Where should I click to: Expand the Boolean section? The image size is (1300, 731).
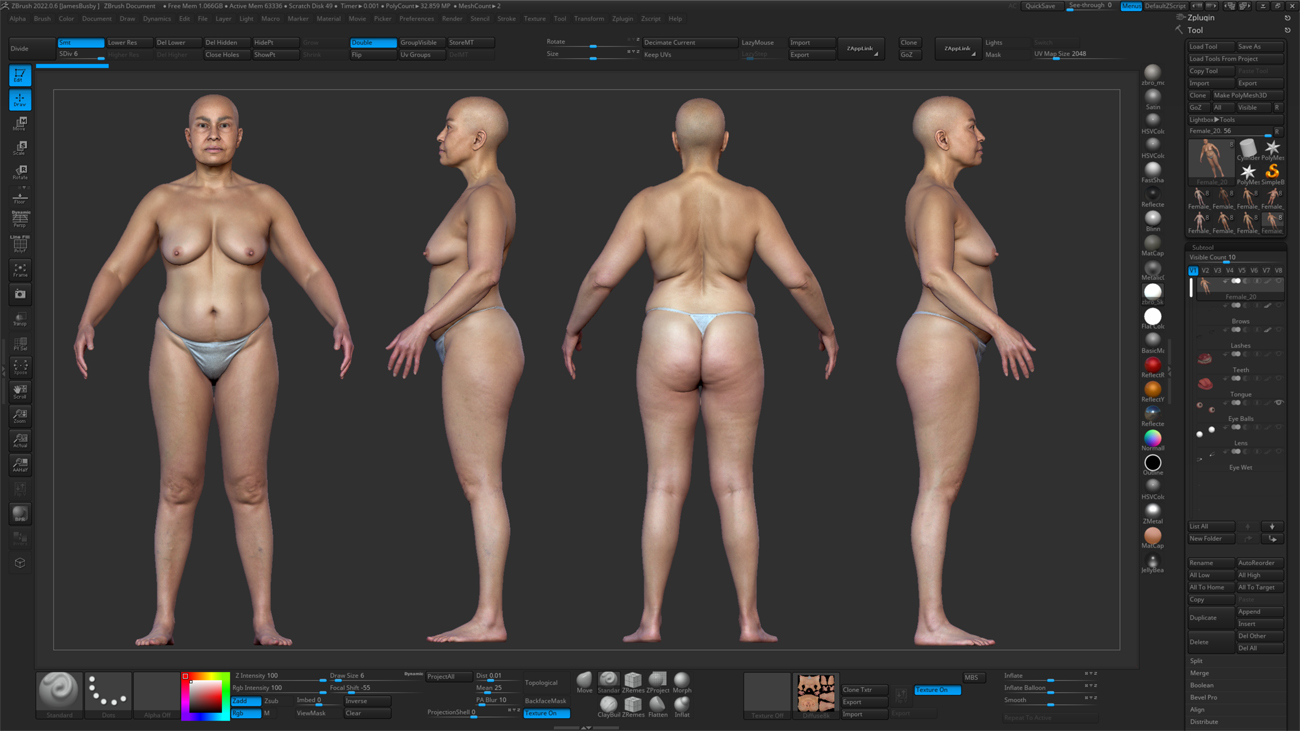[1202, 685]
